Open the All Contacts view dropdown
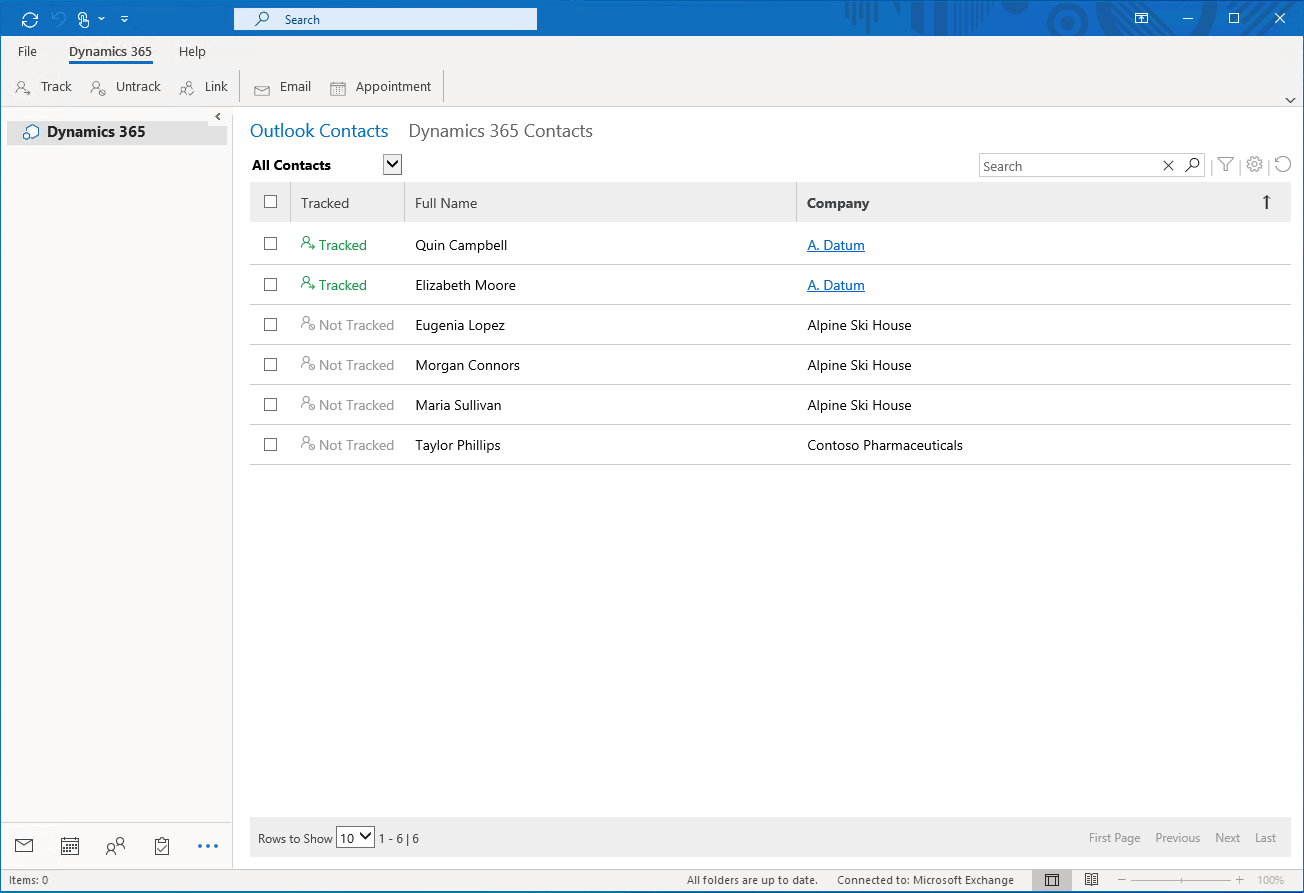Screen dimensions: 1304x893 (391, 164)
